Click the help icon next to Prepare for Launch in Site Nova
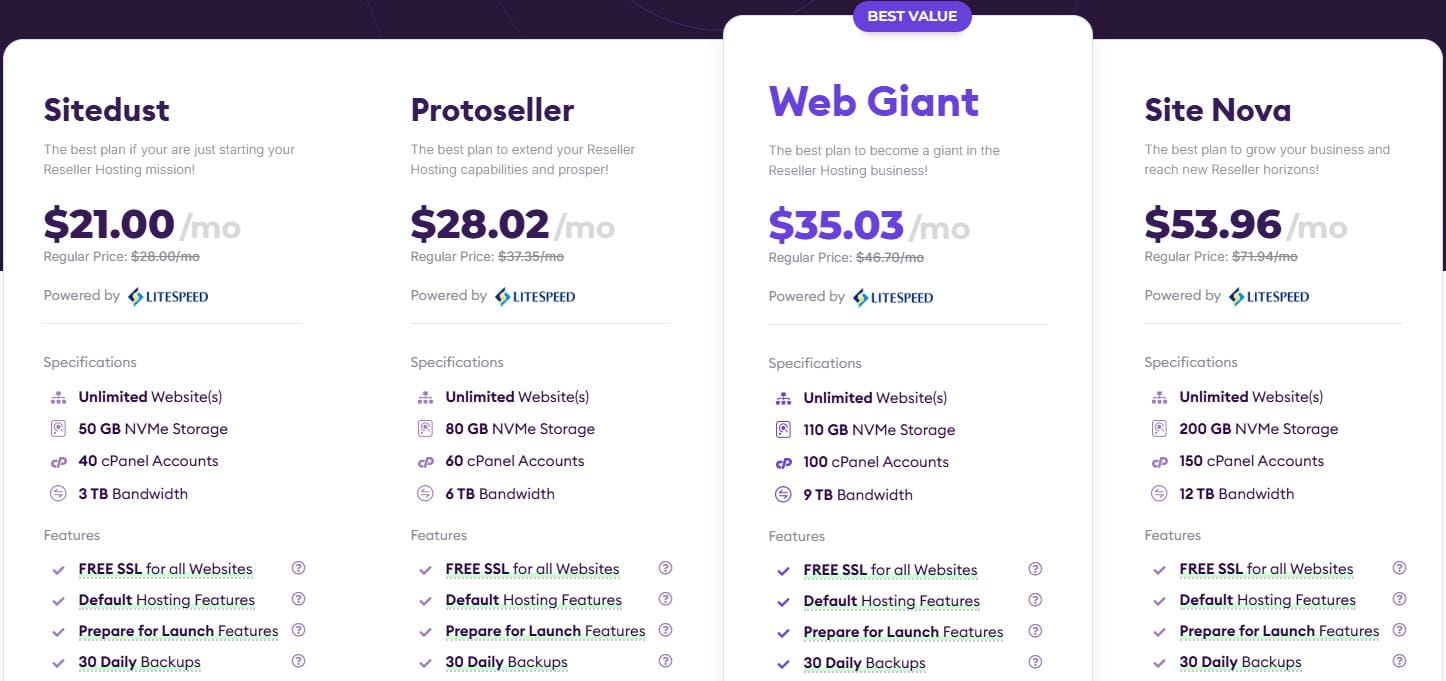Screen dimensions: 1446x681 1399,630
